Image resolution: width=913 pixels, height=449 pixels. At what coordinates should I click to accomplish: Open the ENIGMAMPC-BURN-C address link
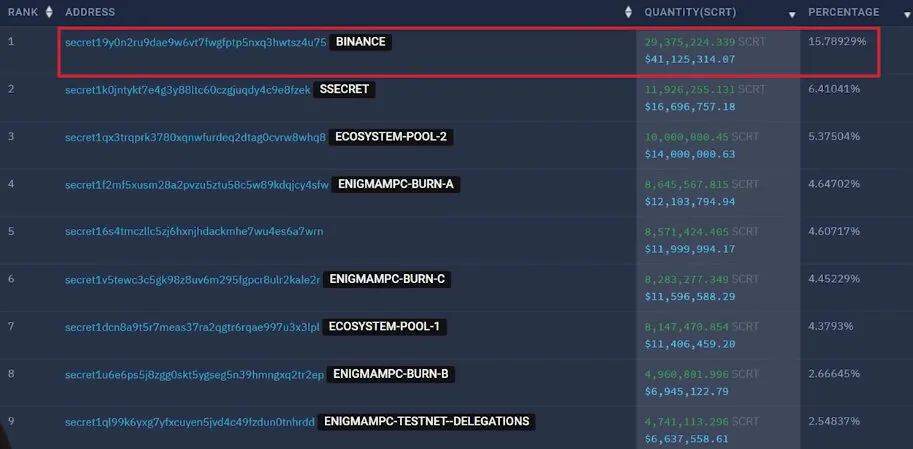point(192,280)
